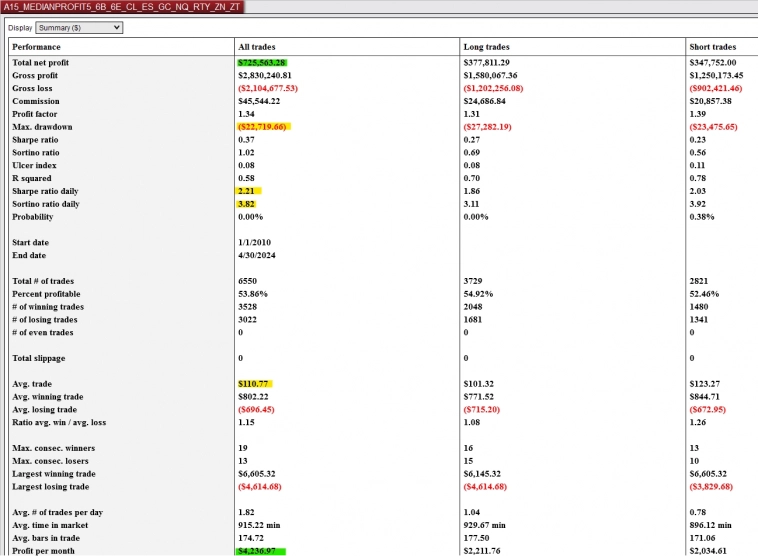Image resolution: width=758 pixels, height=556 pixels.
Task: Select the Start date value 1/1/2010
Action: [256, 243]
